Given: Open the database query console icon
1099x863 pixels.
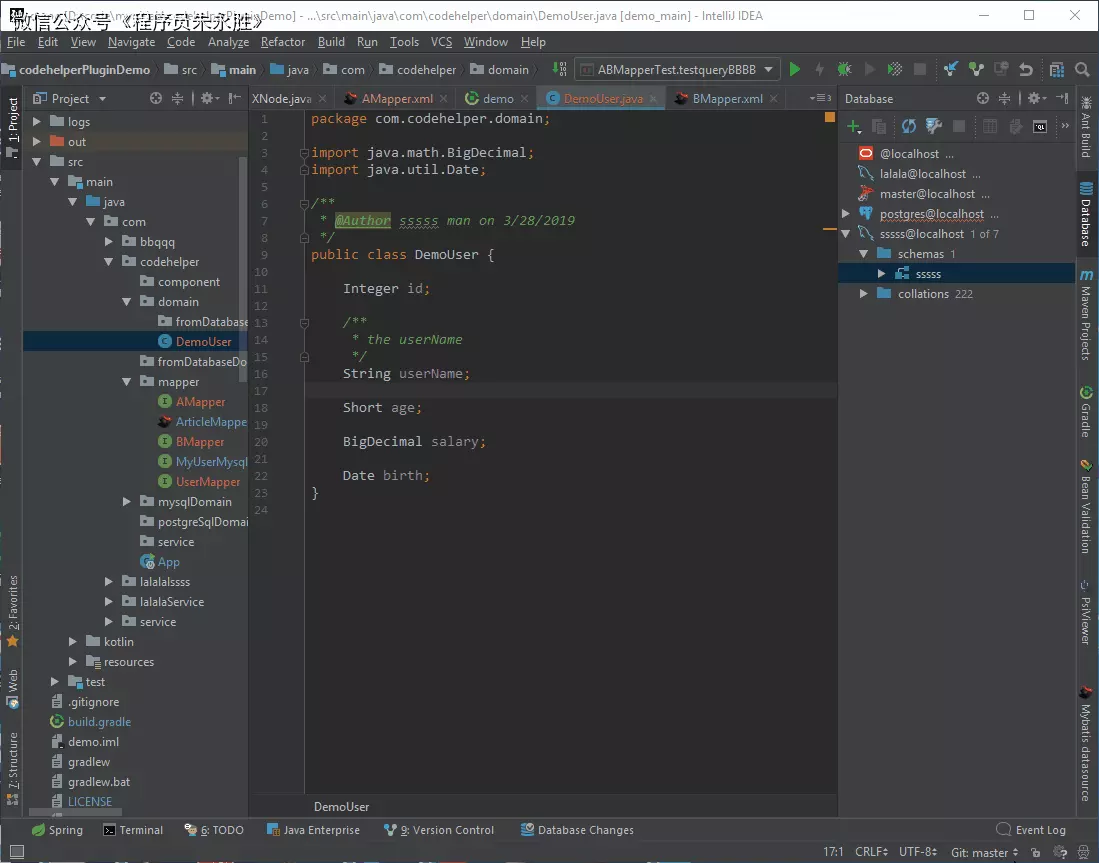Looking at the screenshot, I should coord(1040,126).
